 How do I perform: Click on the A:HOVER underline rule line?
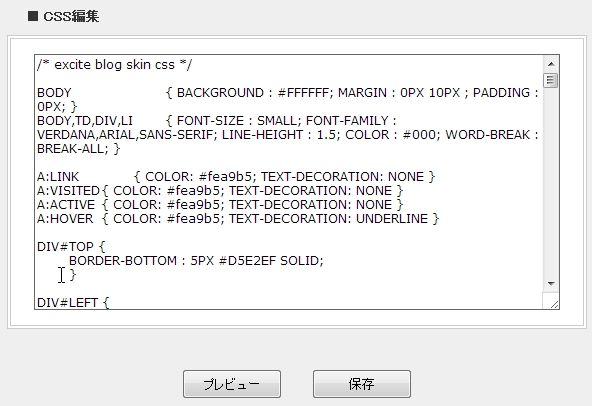click(238, 218)
